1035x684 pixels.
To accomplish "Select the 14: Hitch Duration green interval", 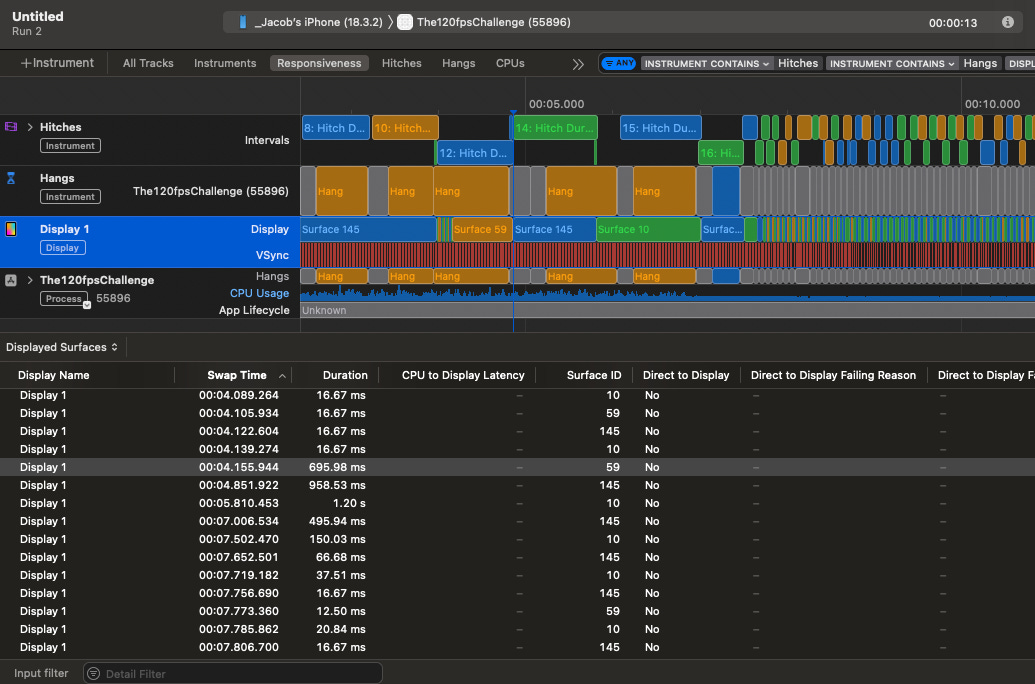I will pyautogui.click(x=555, y=128).
